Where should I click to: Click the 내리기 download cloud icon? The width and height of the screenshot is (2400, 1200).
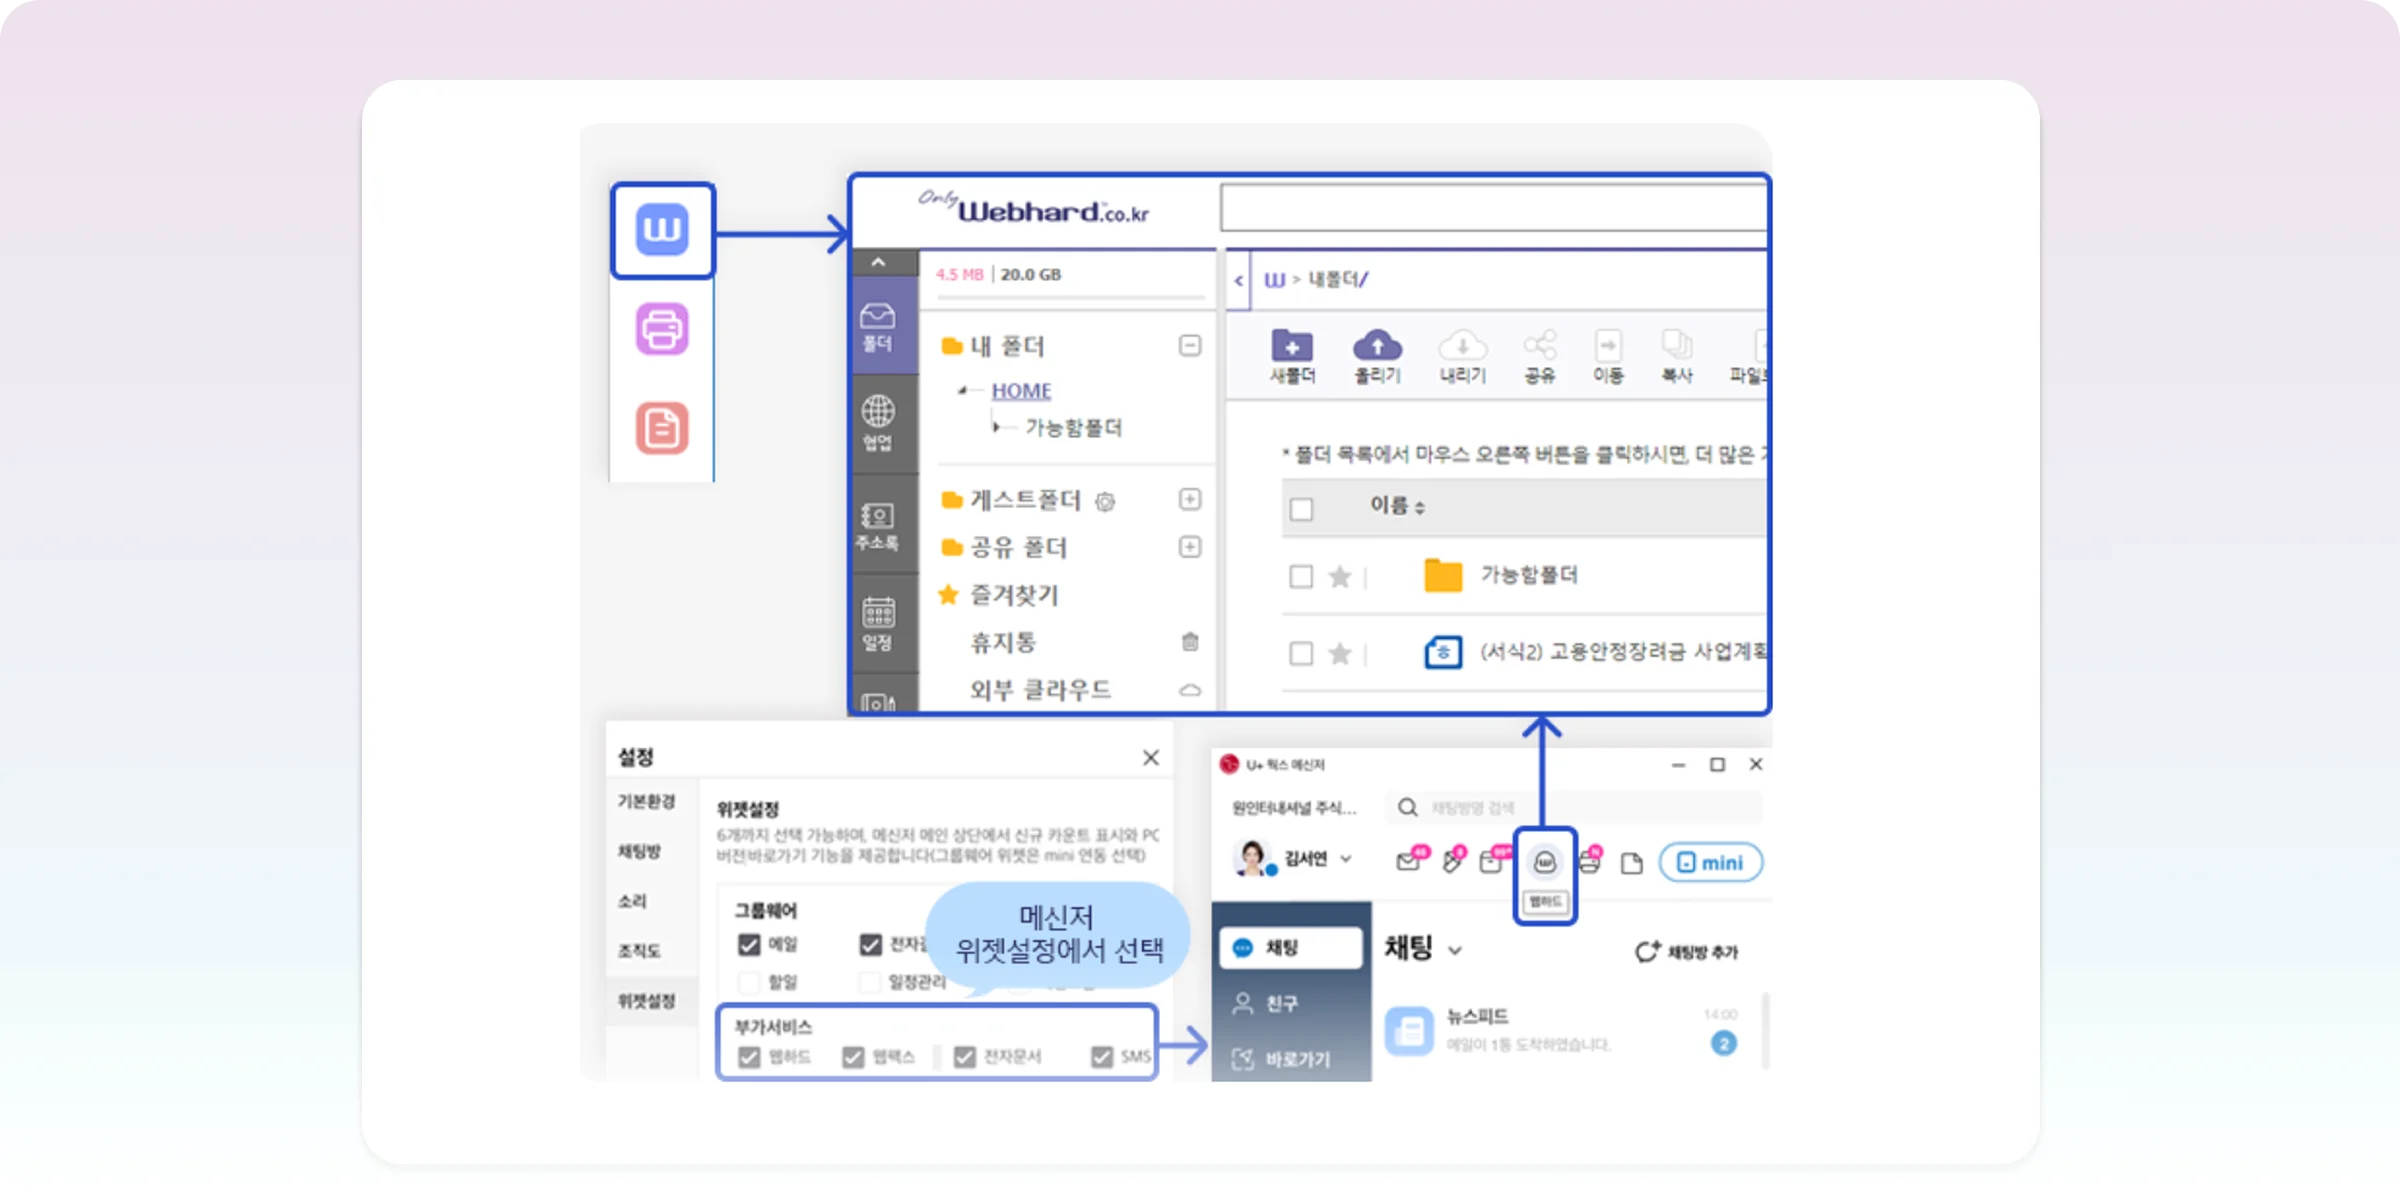tap(1462, 346)
